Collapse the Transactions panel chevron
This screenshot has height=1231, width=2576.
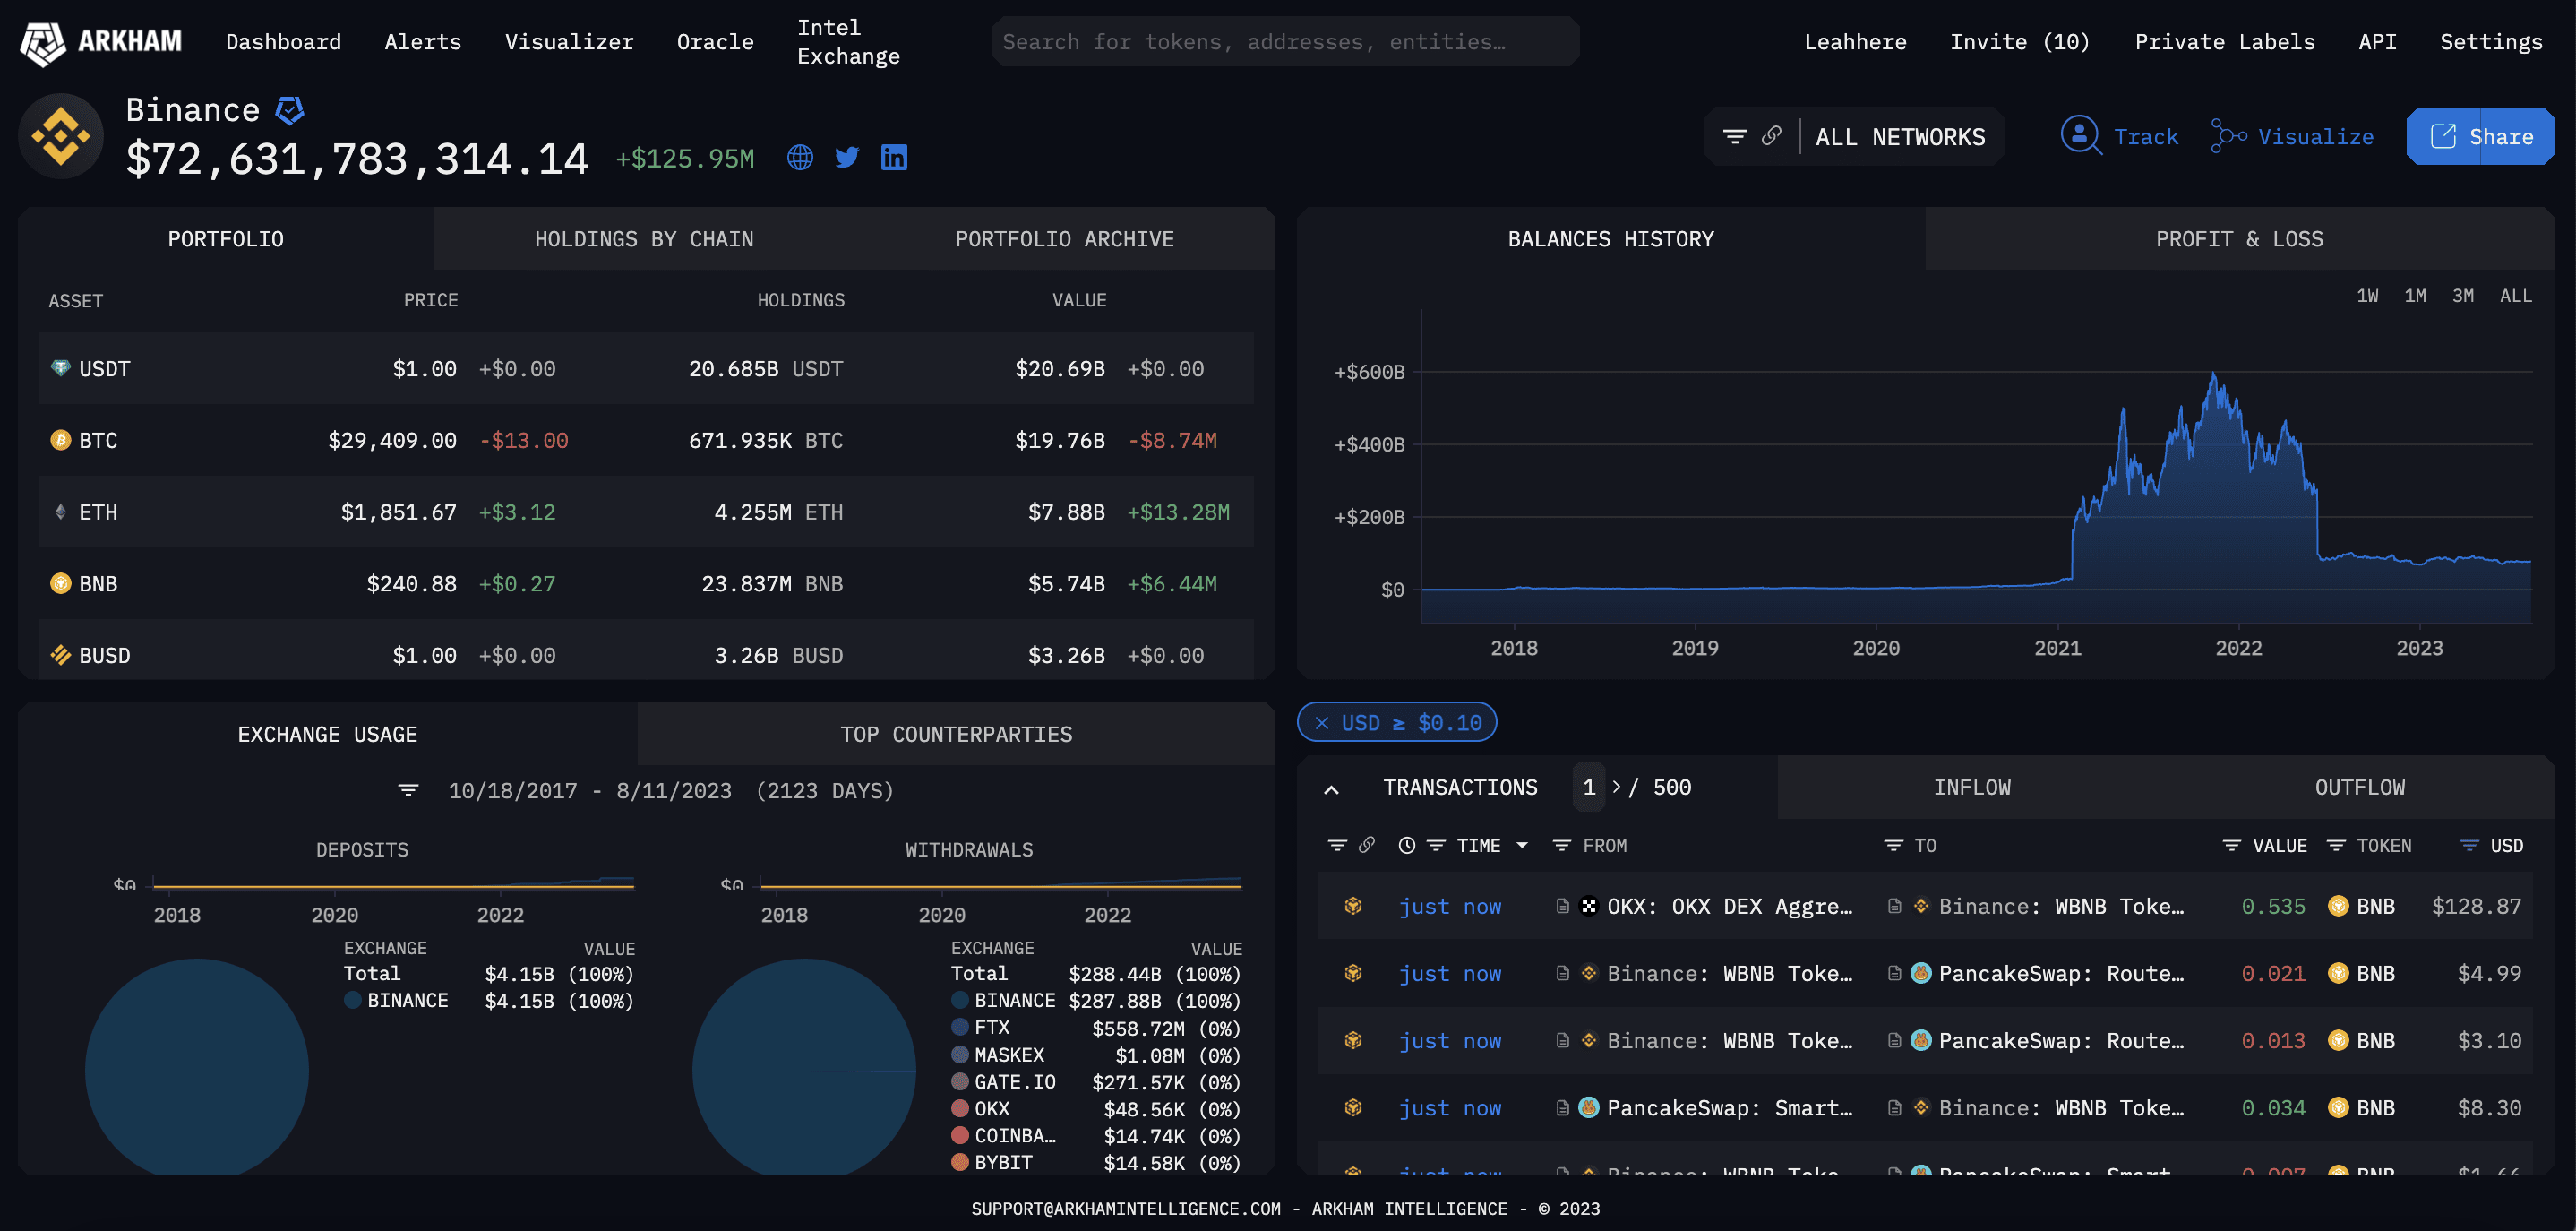coord(1331,789)
